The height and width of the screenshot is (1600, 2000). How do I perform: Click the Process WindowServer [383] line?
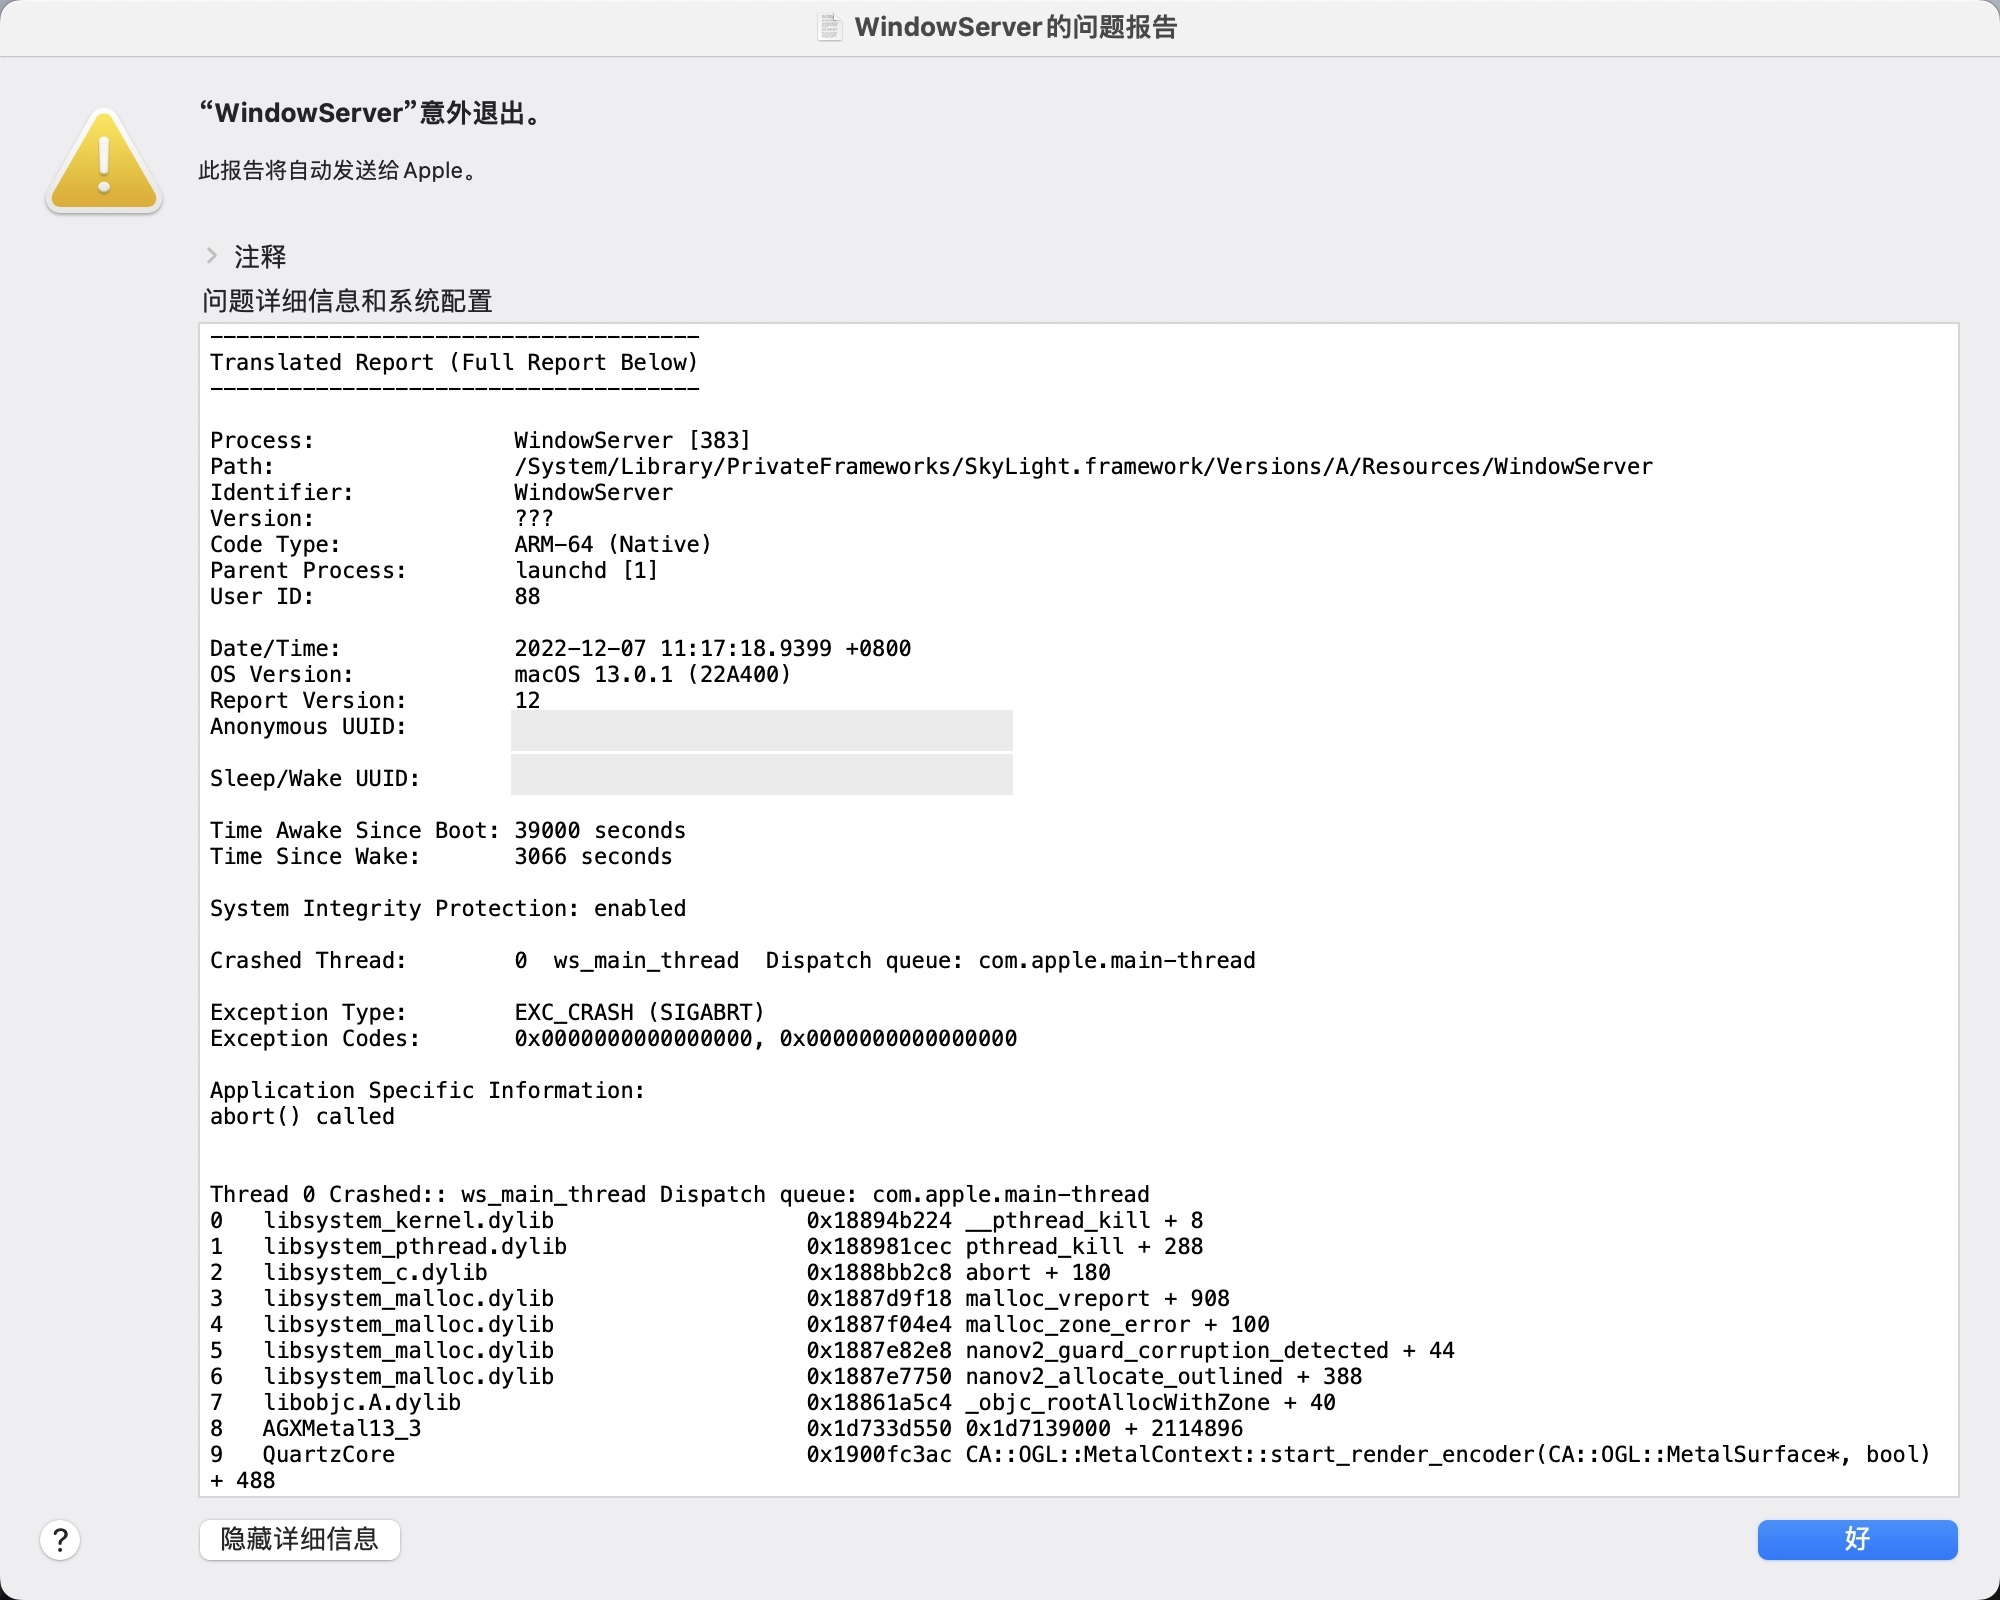[631, 440]
